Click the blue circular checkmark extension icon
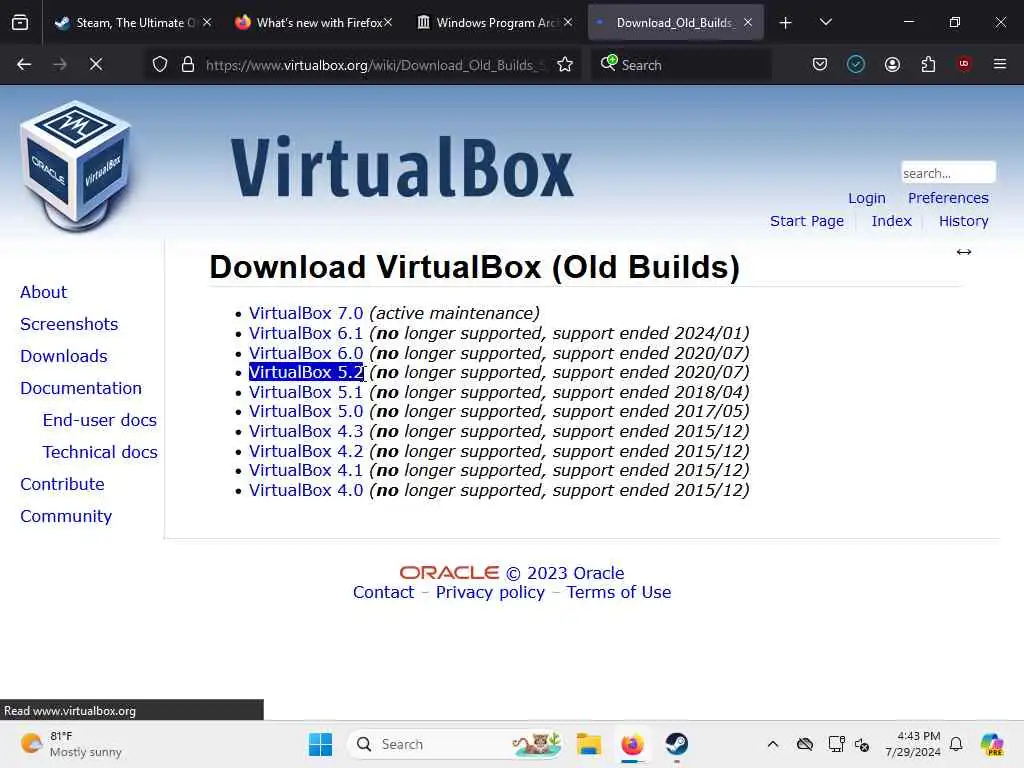1024x768 pixels. 856,64
